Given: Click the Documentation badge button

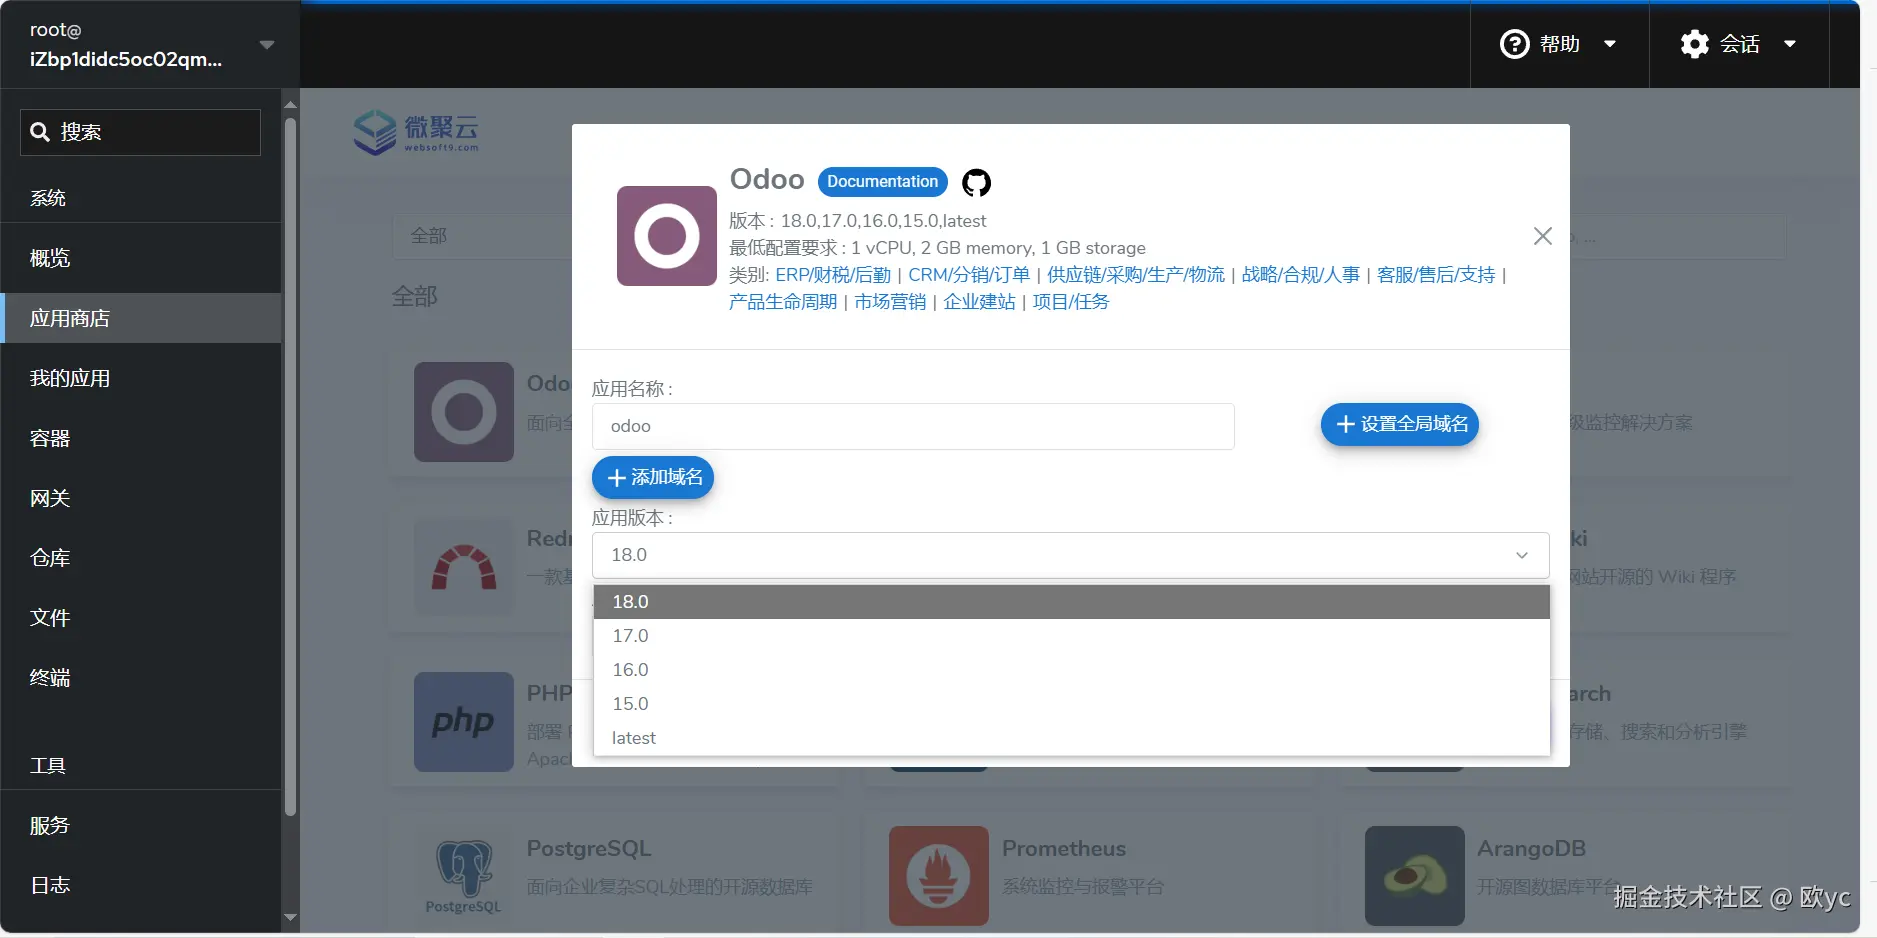Looking at the screenshot, I should (x=882, y=182).
